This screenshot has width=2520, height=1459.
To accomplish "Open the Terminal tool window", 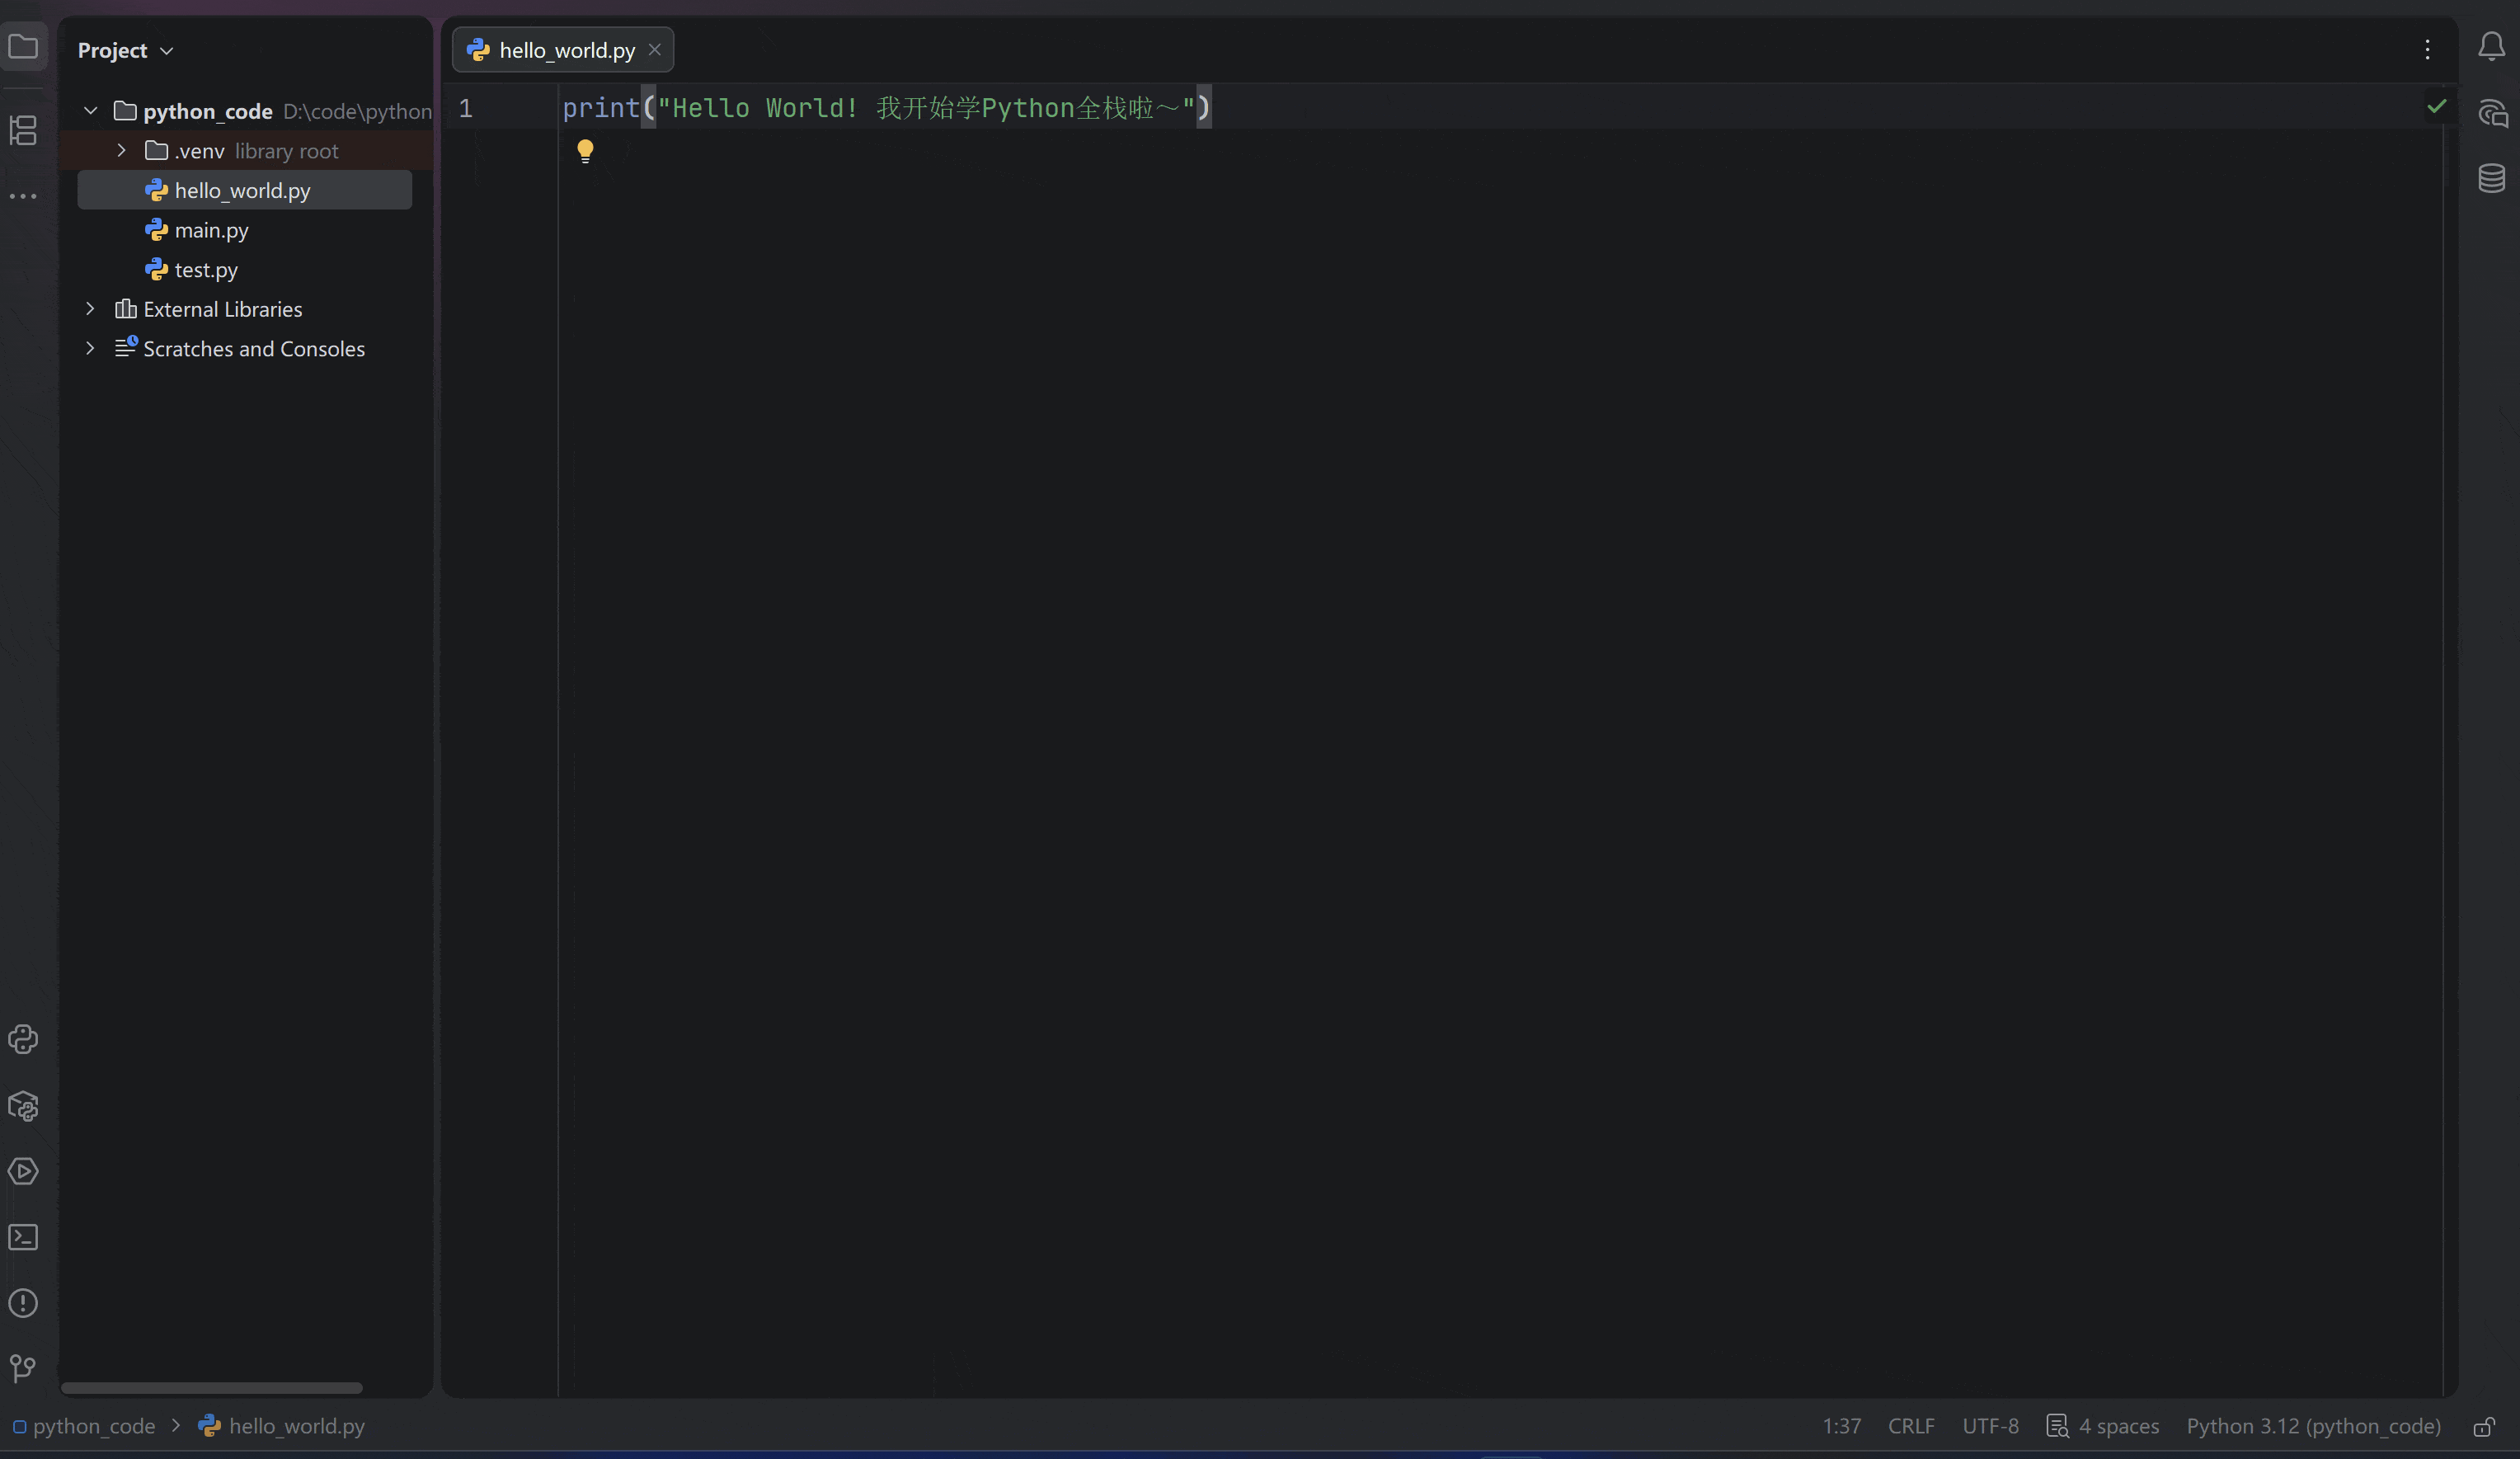I will coord(23,1237).
